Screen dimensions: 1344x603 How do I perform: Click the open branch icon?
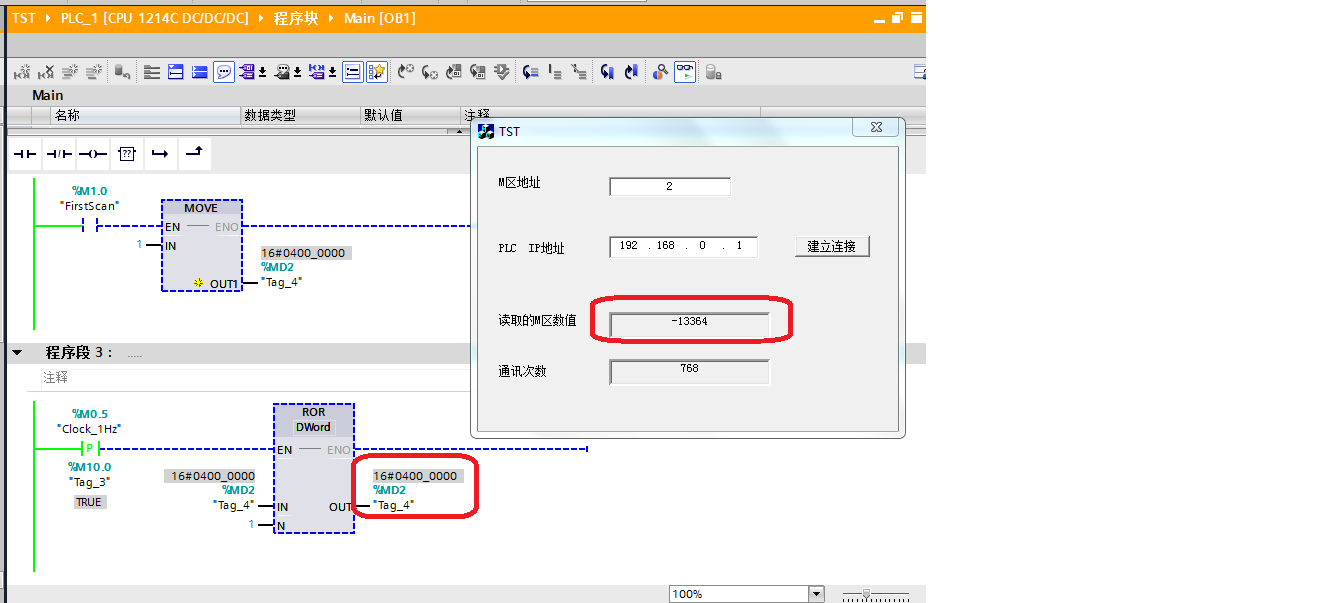coord(159,153)
